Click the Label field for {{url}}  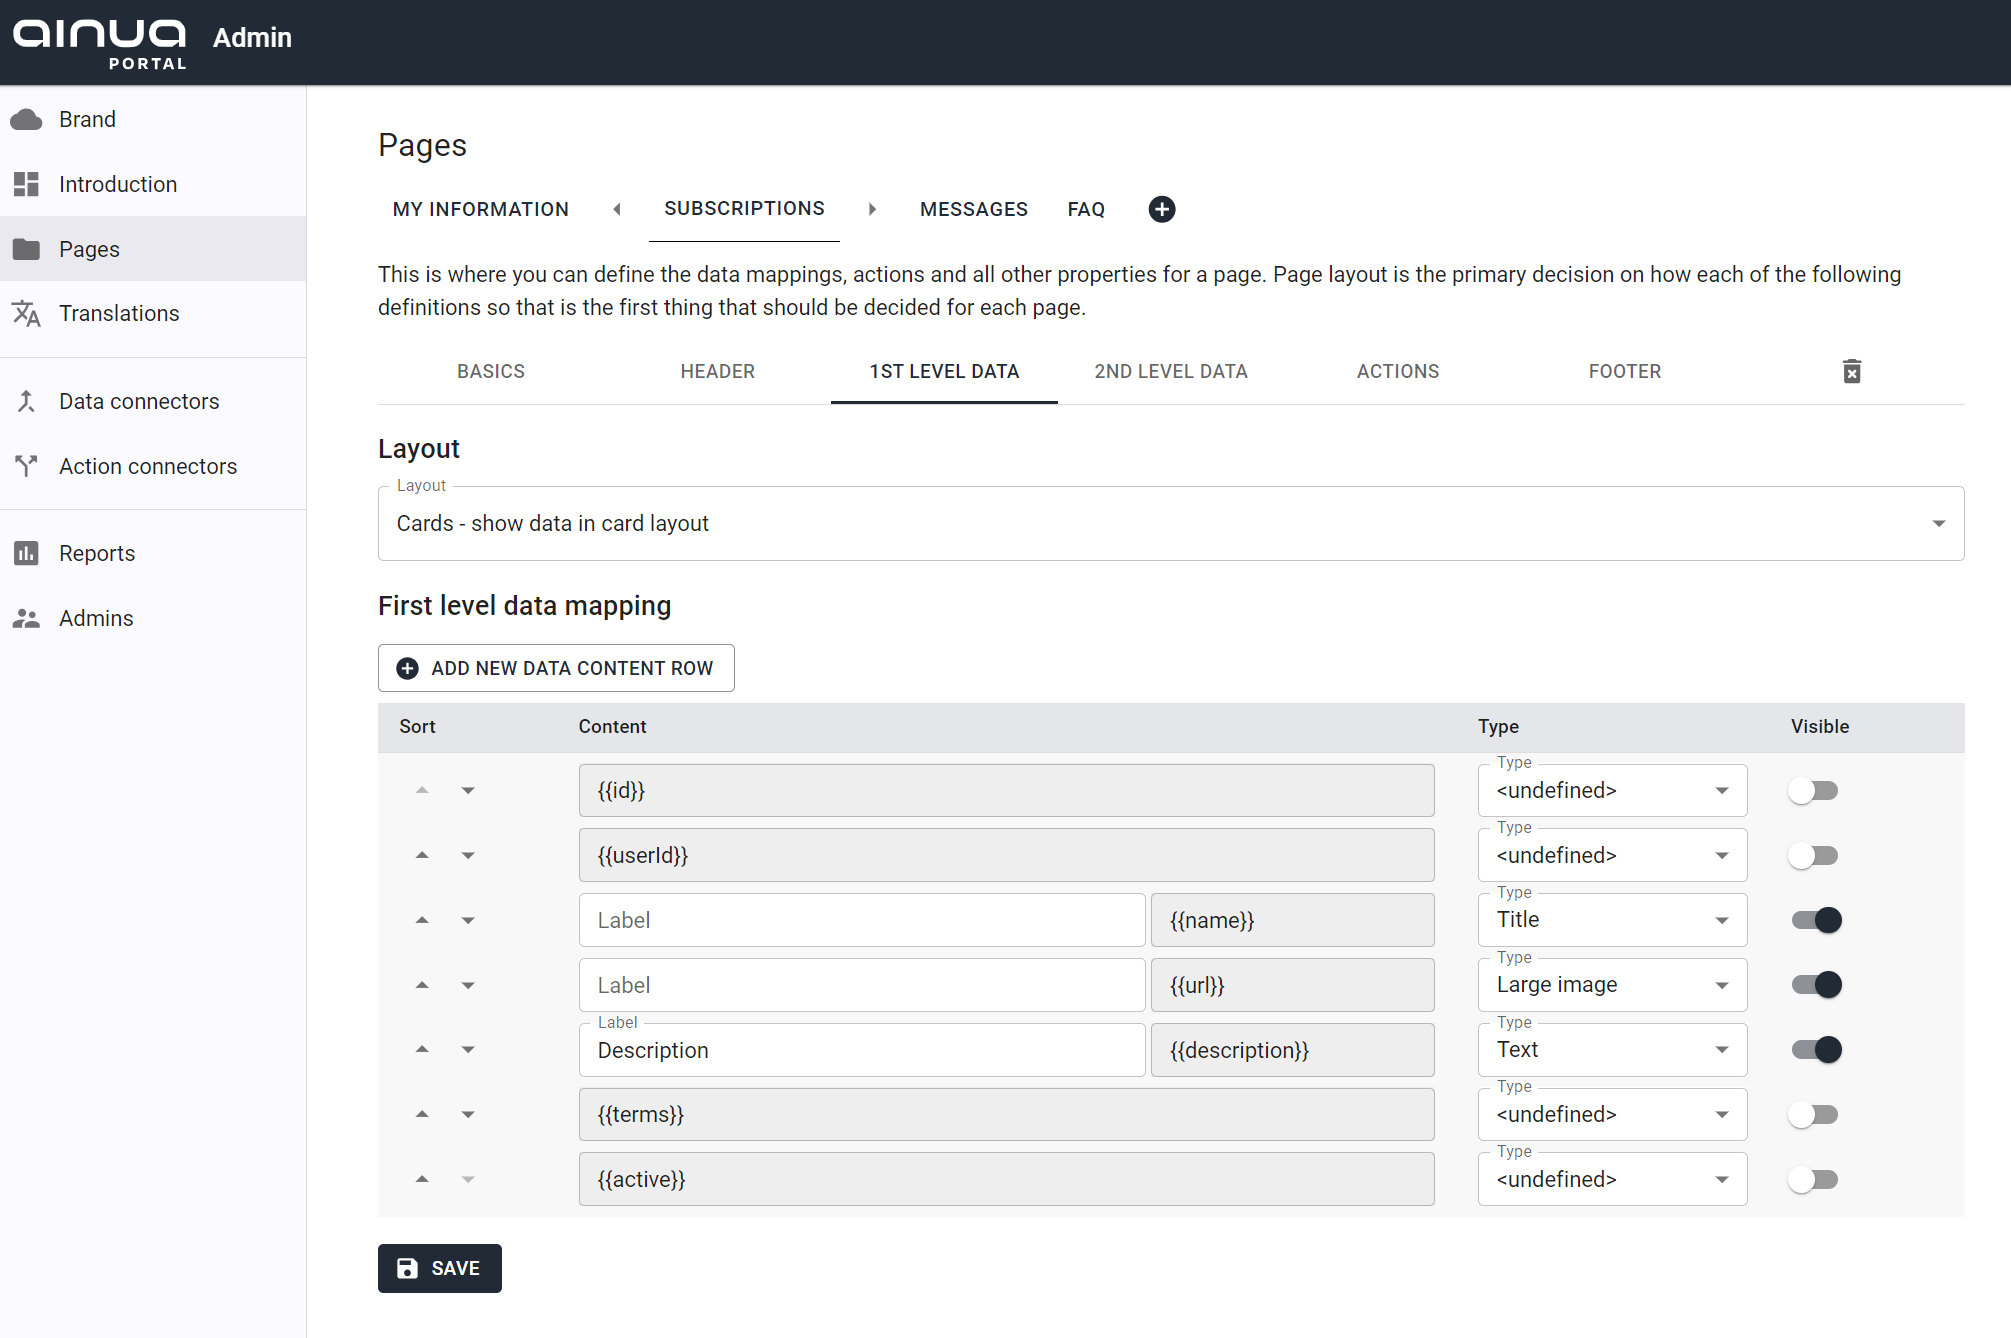[x=862, y=985]
